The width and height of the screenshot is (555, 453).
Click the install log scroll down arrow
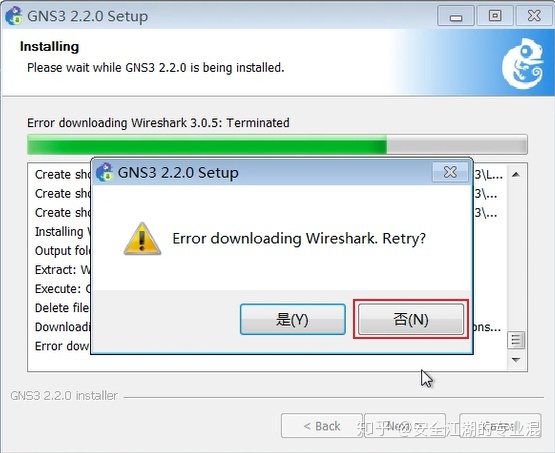[x=516, y=360]
